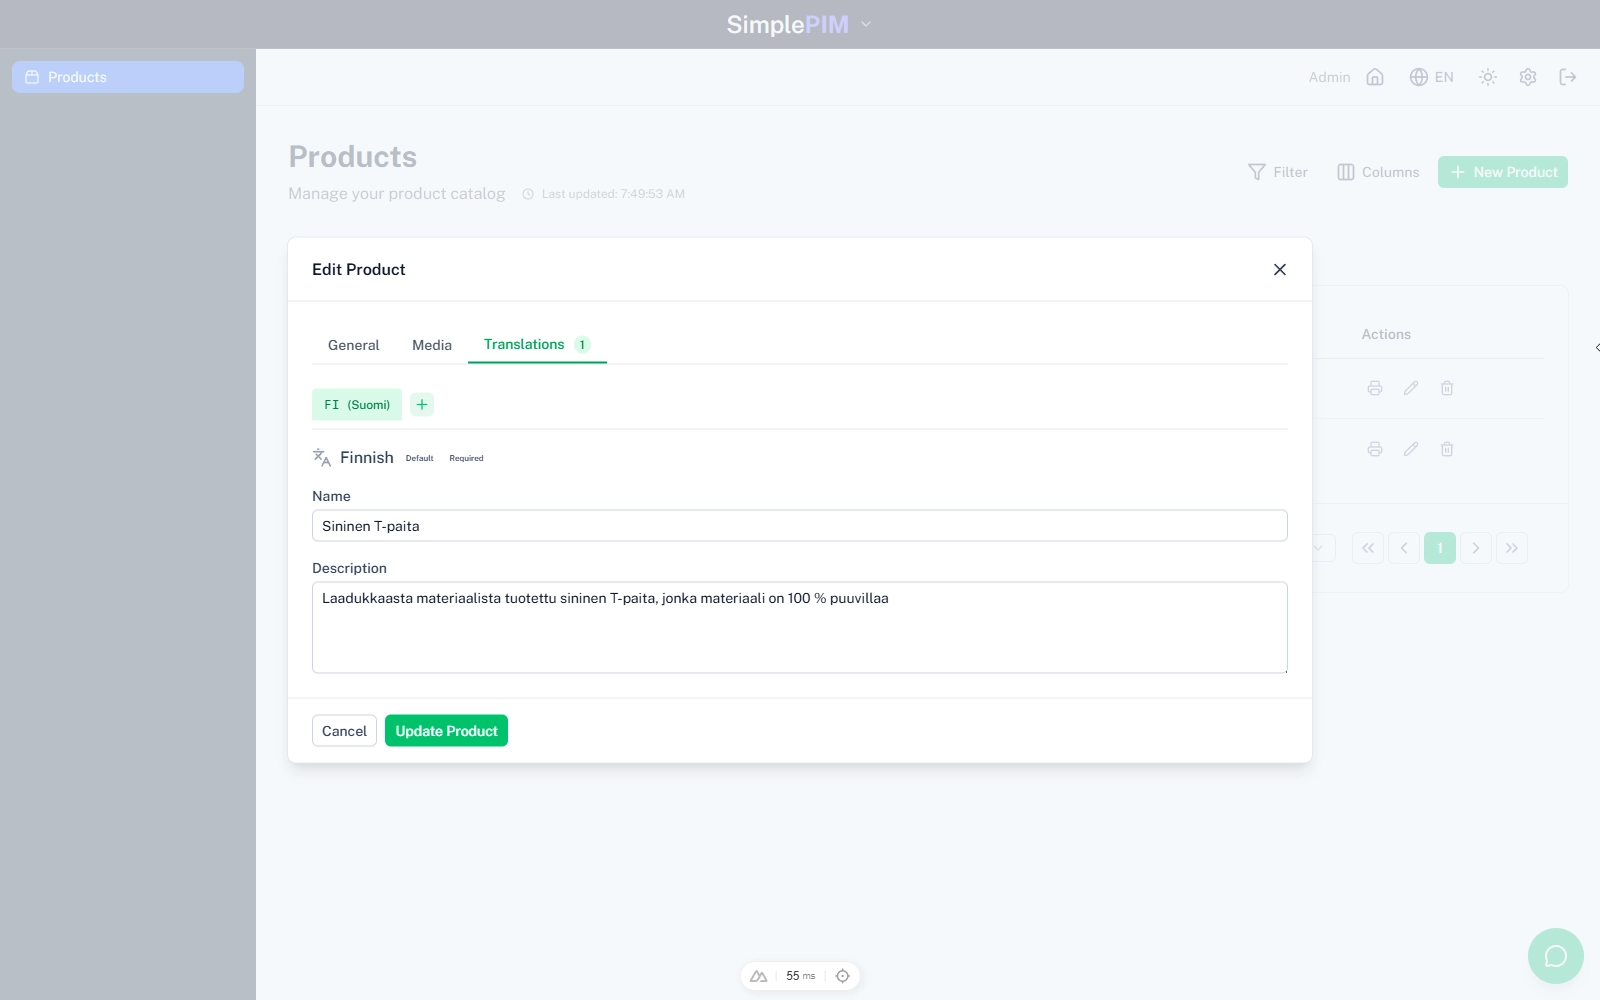
Task: Open the chat support bubble
Action: click(1555, 956)
